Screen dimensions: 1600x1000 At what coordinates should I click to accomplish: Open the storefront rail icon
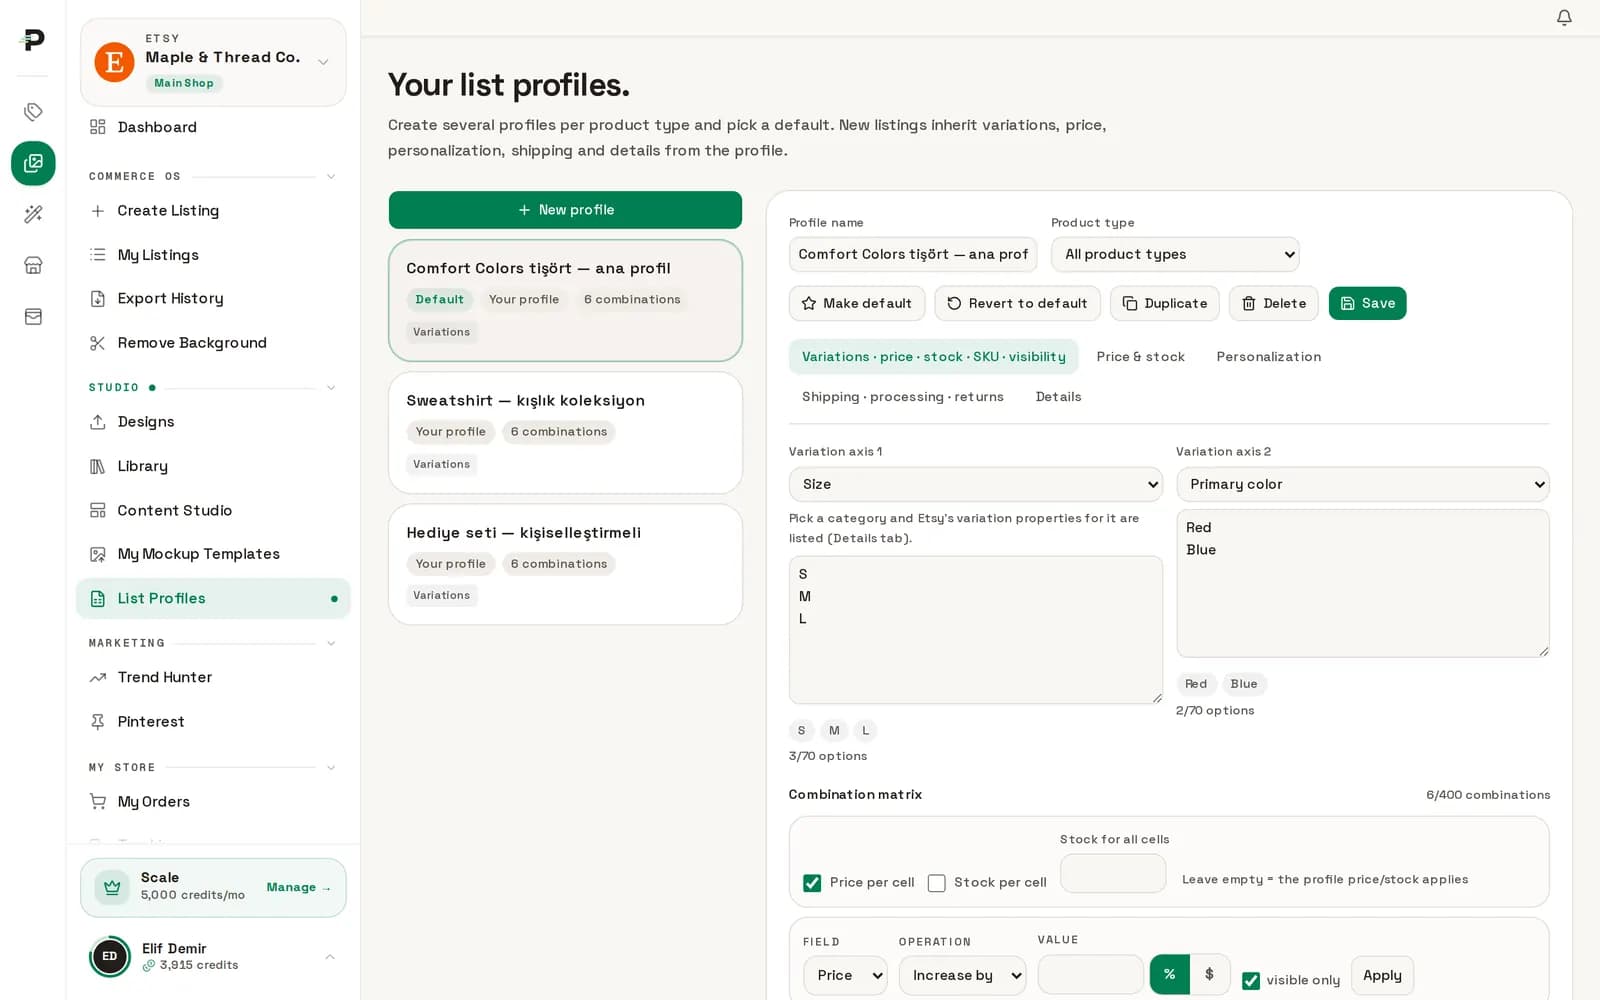pos(33,265)
